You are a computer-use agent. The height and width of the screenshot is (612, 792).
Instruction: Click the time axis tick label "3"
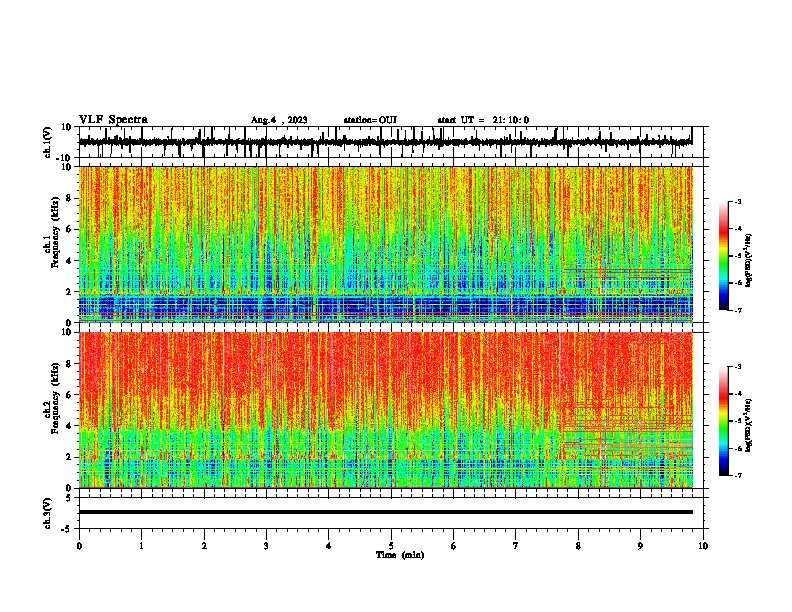click(x=266, y=546)
